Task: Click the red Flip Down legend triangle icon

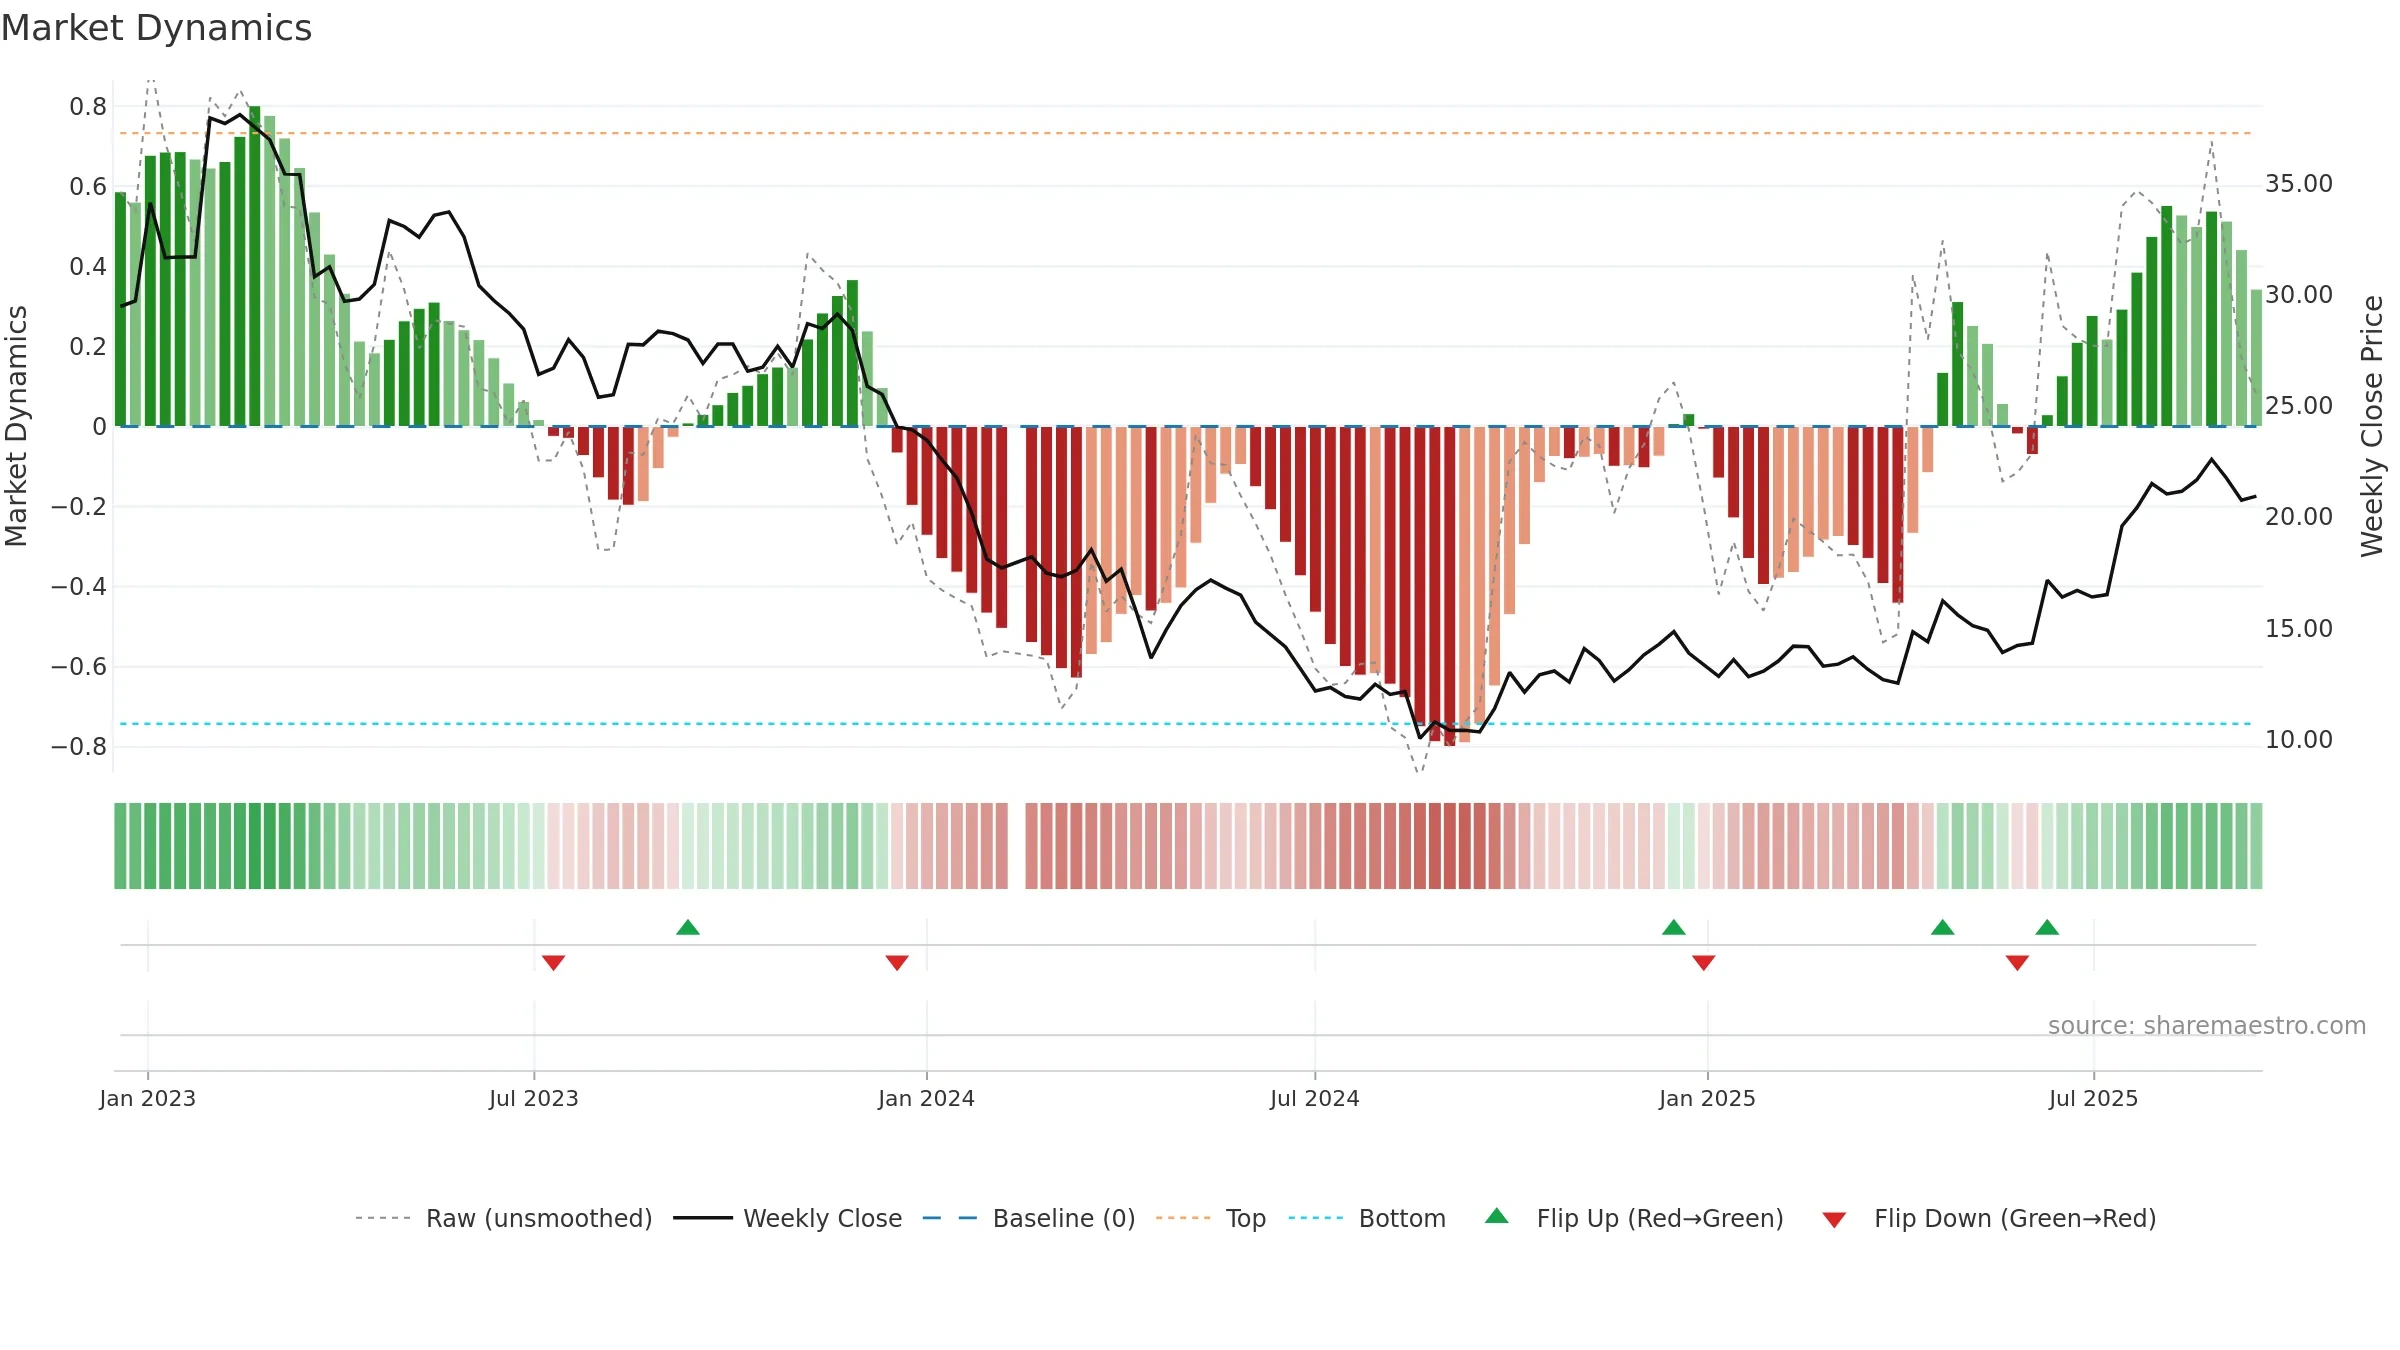Action: coord(1834,1220)
